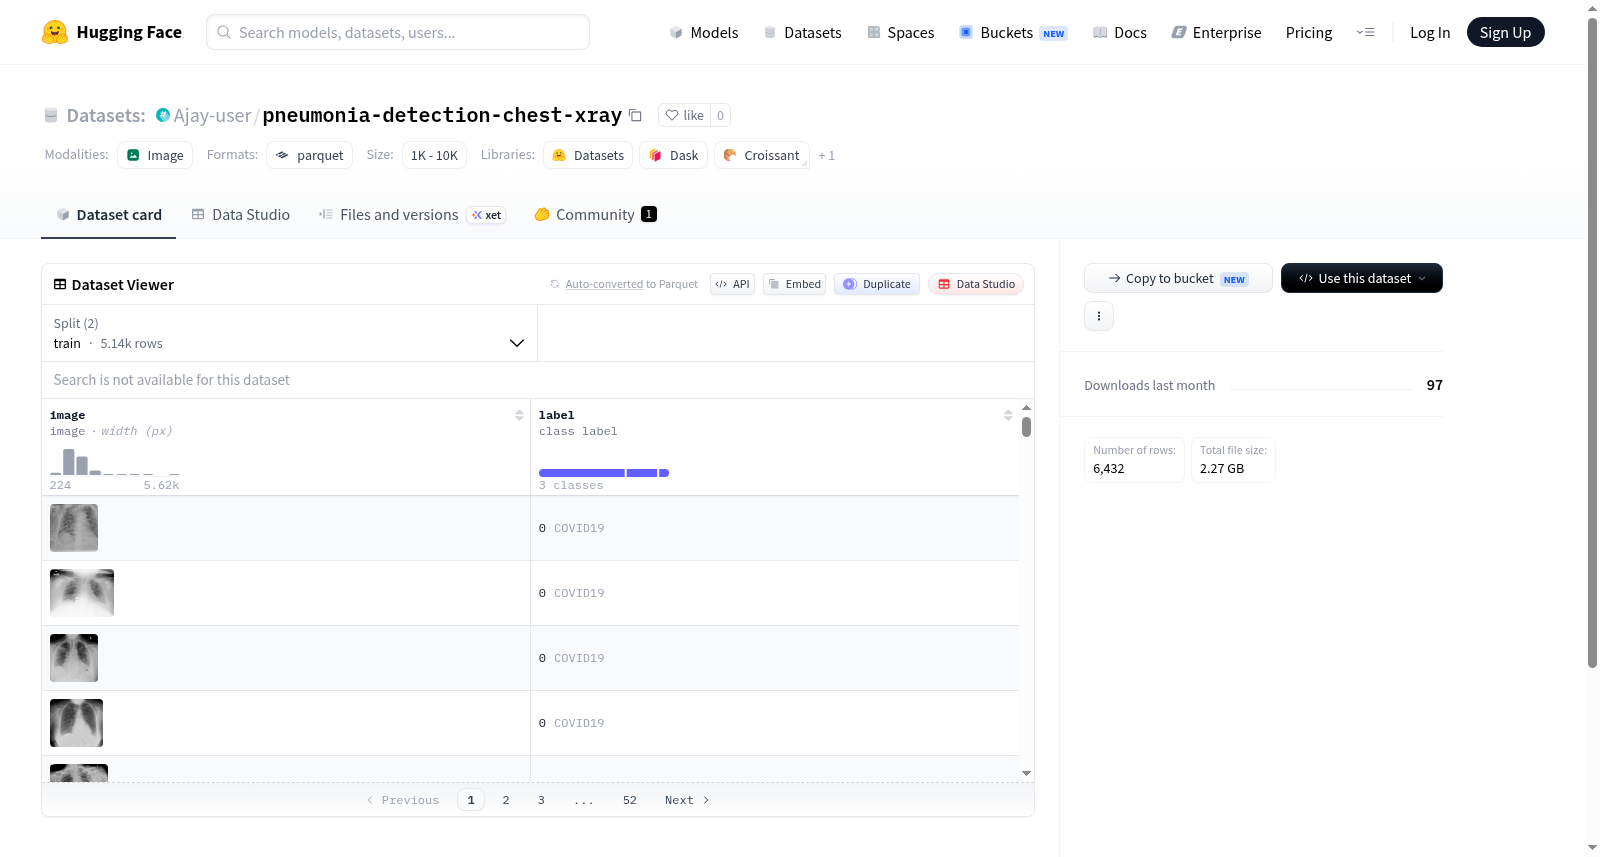Focus the search models and datasets field

tap(398, 32)
